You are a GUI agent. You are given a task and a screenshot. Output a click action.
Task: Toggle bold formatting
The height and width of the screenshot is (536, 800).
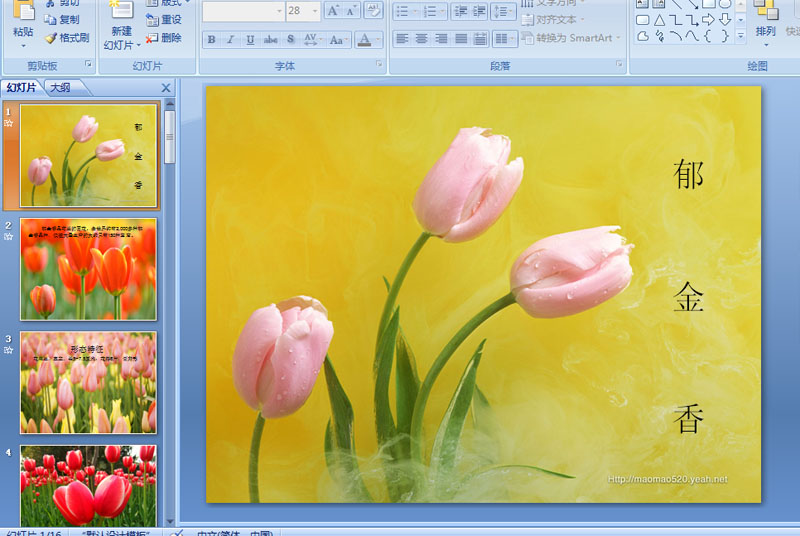pos(211,39)
